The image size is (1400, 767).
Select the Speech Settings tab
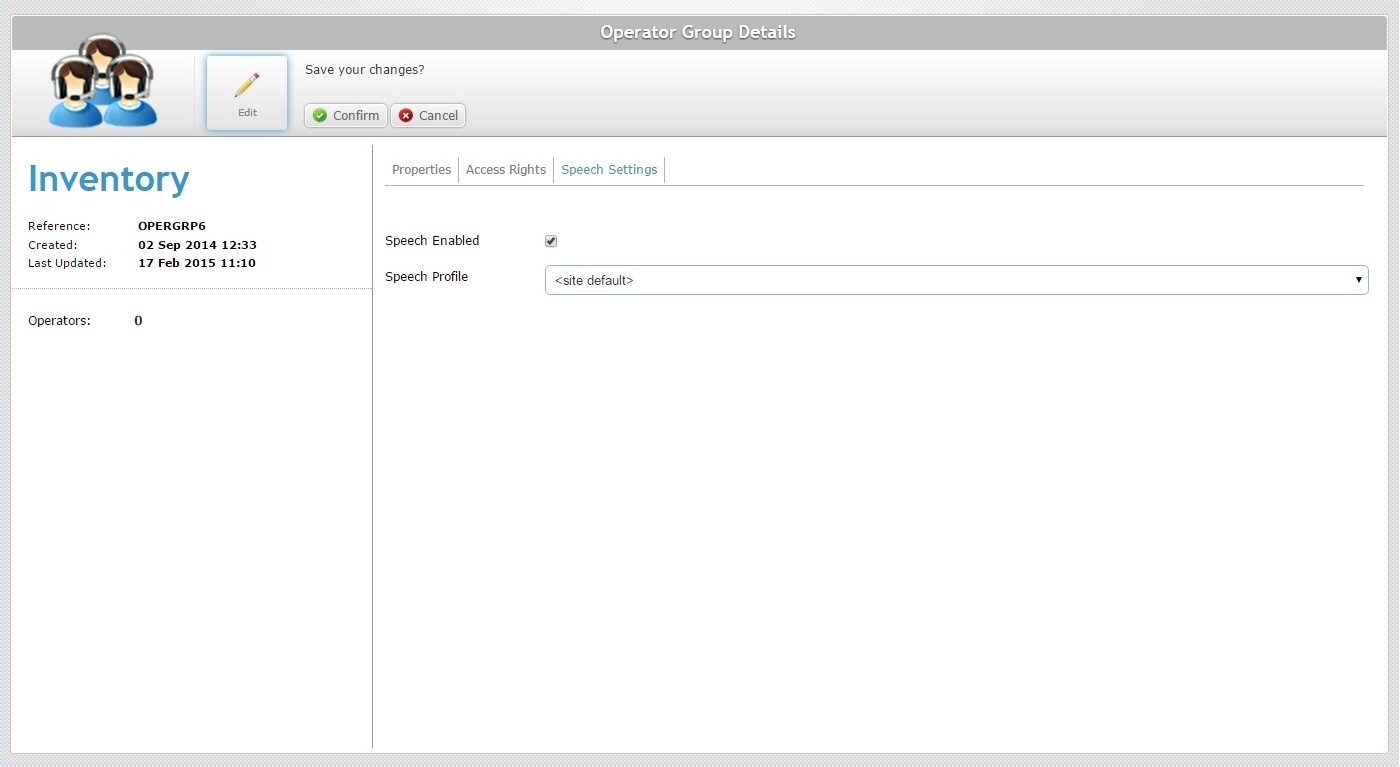pyautogui.click(x=609, y=170)
